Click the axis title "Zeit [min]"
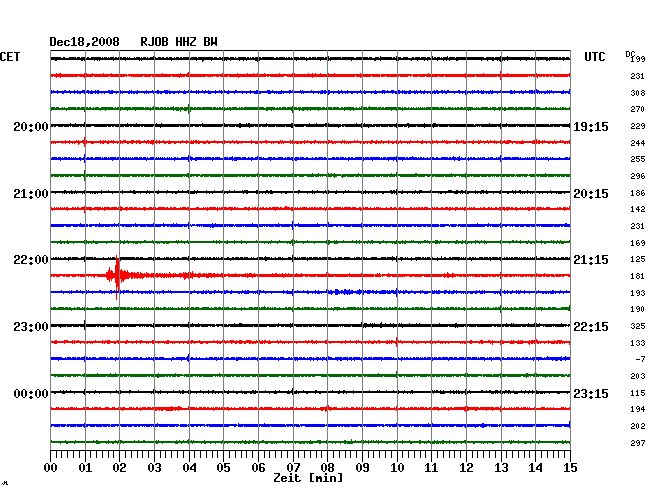This screenshot has height=494, width=650. 308,478
